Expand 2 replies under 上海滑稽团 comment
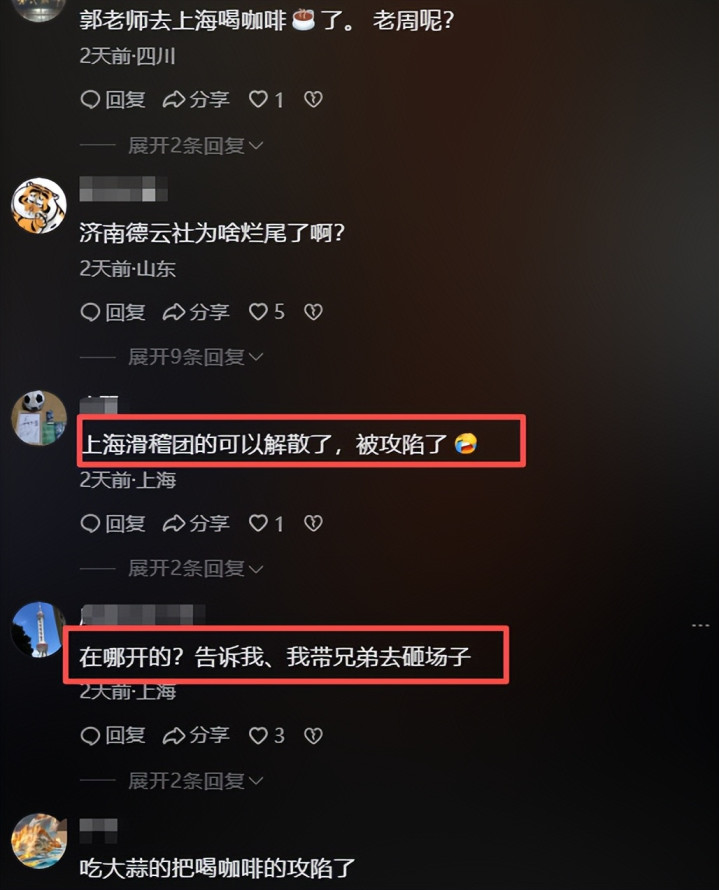Screen dimensions: 719x890 point(195,568)
